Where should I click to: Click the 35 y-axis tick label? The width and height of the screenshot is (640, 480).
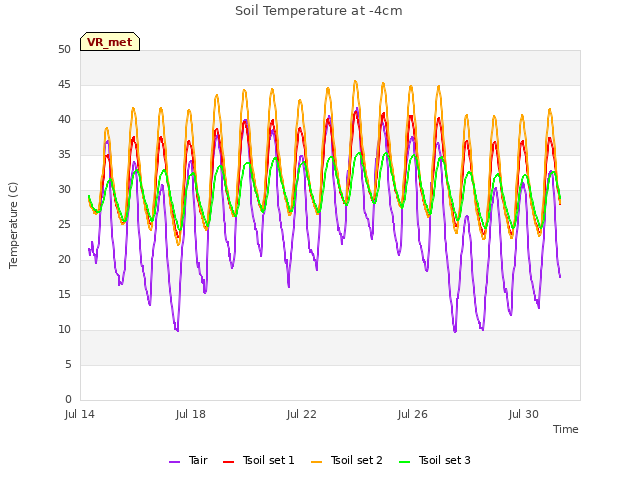(x=64, y=154)
